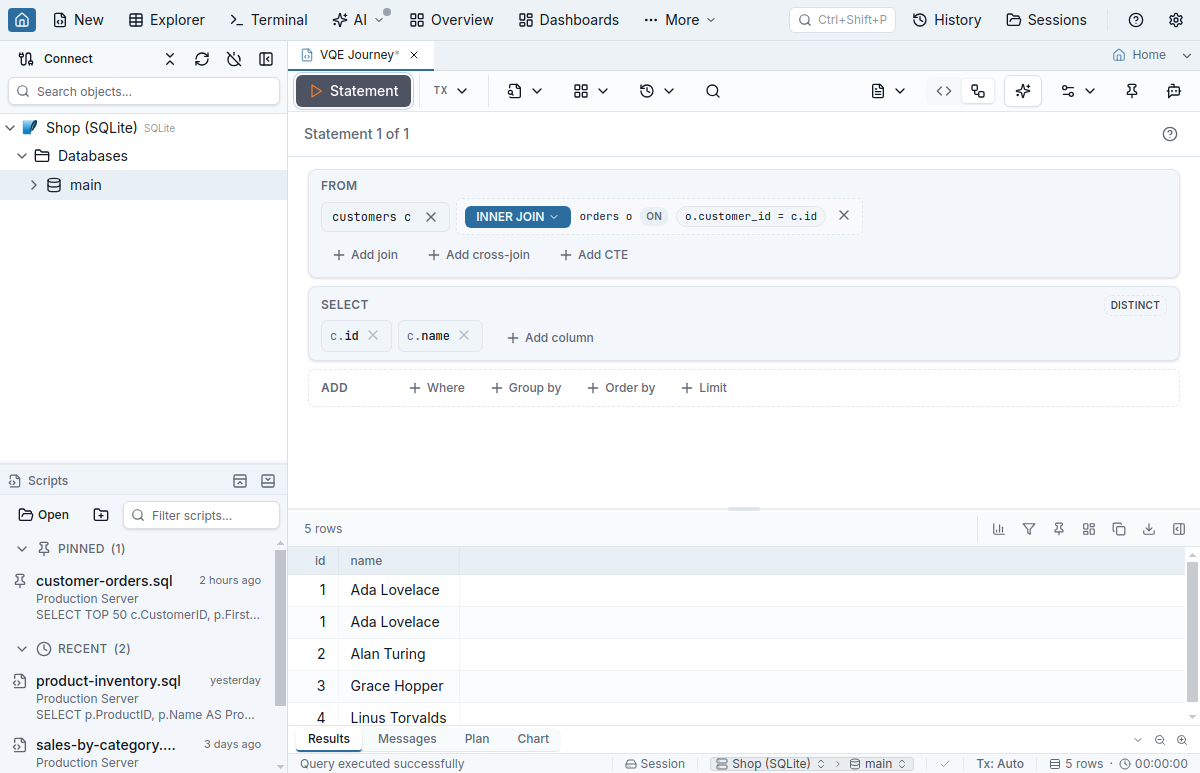Toggle the results side panel icon

(x=1179, y=529)
